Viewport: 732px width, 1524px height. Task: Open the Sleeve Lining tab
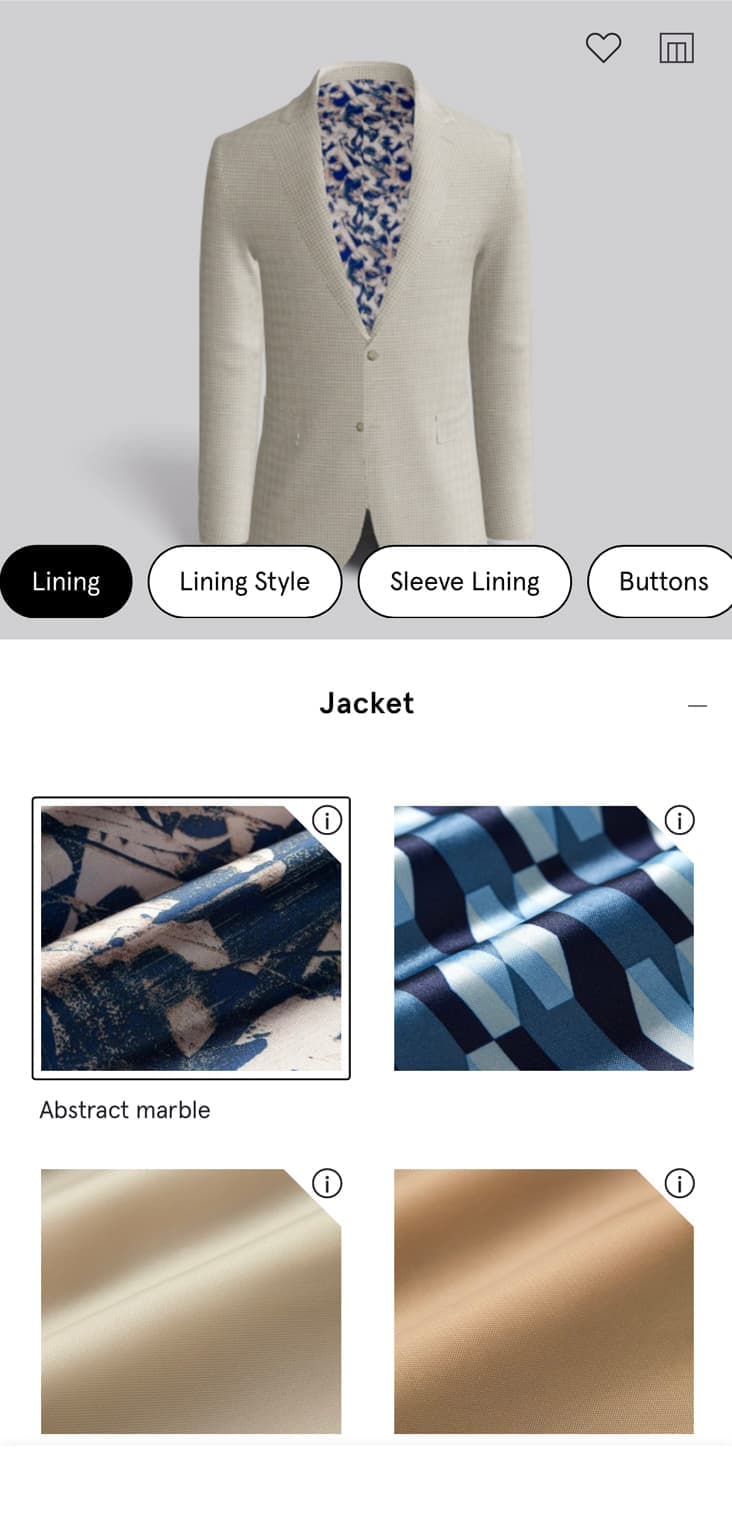point(465,581)
